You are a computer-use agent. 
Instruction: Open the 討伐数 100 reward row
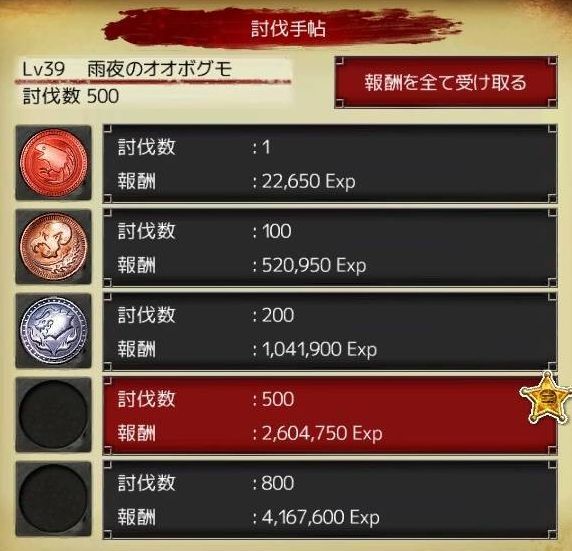coord(330,247)
